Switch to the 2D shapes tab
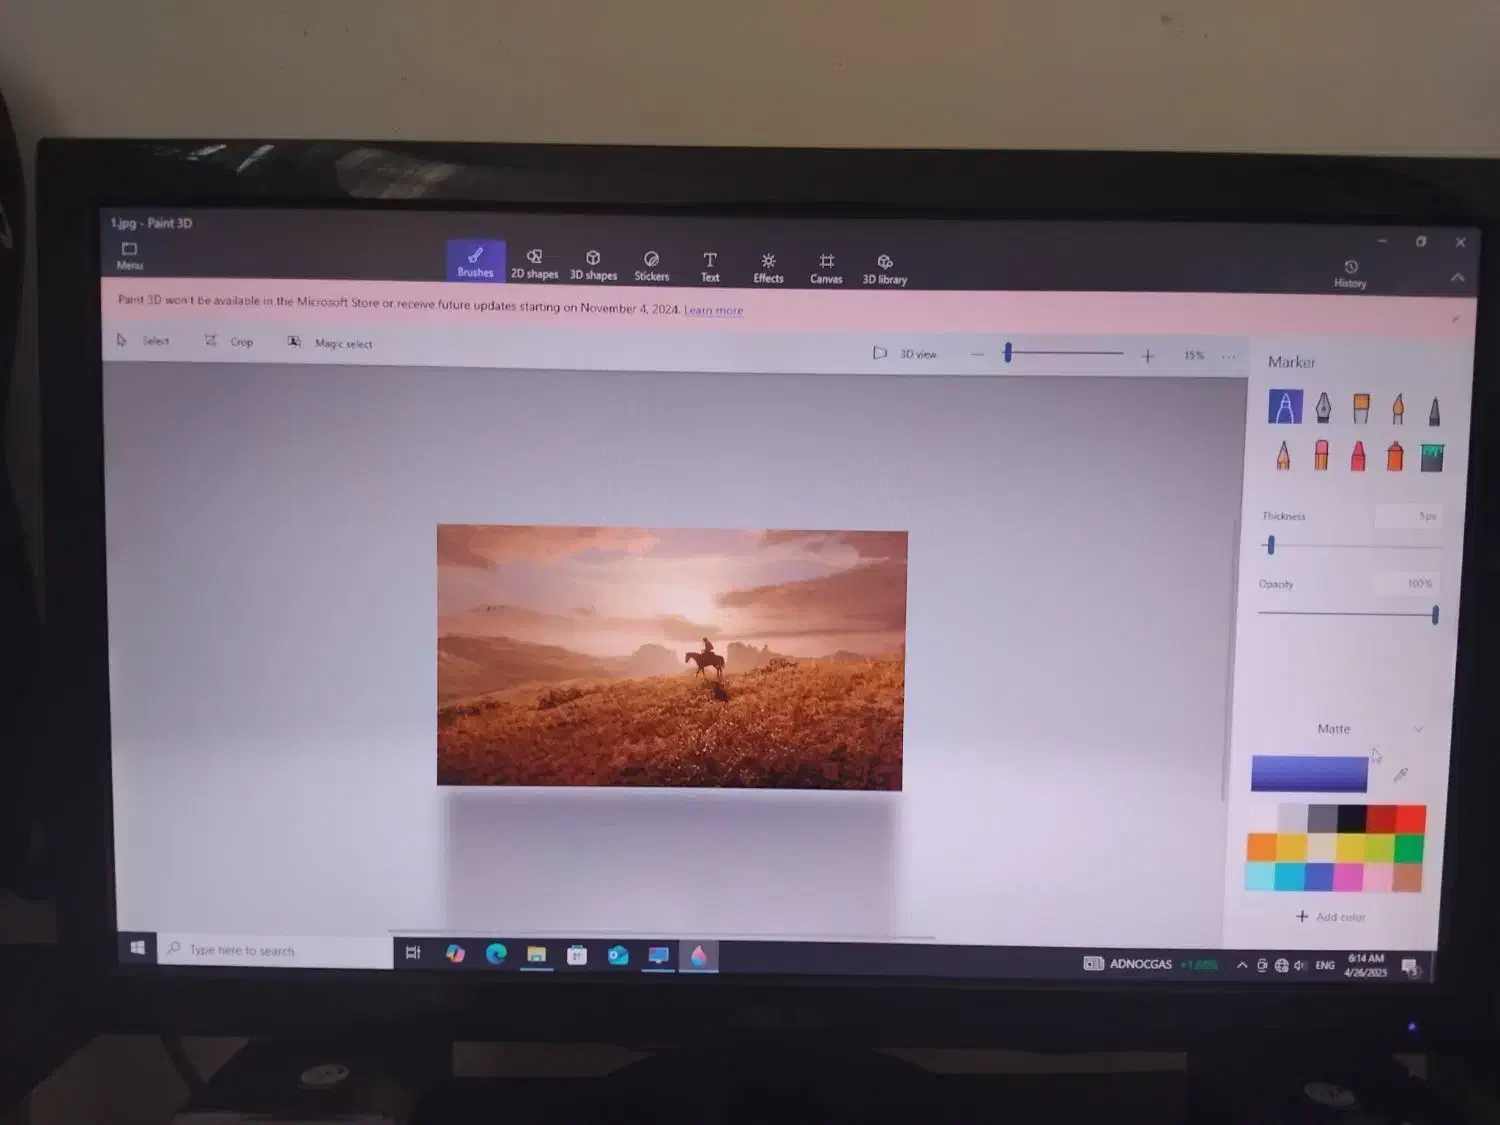Screen dimensions: 1500x1125 (534, 263)
